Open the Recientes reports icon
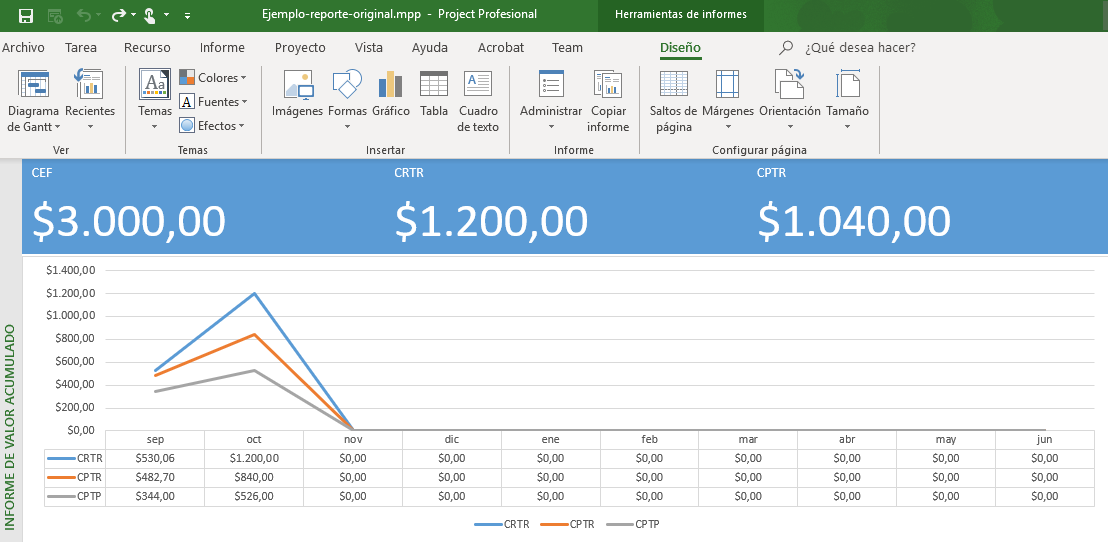Image resolution: width=1108 pixels, height=542 pixels. (x=90, y=84)
